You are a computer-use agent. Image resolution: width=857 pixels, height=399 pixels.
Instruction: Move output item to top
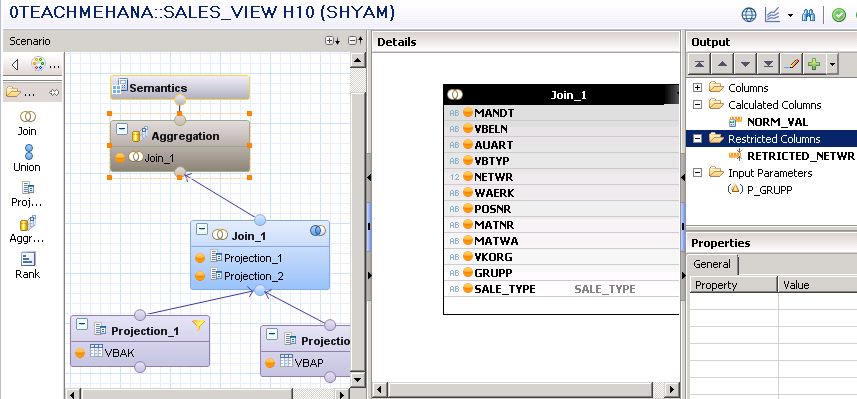[x=699, y=64]
